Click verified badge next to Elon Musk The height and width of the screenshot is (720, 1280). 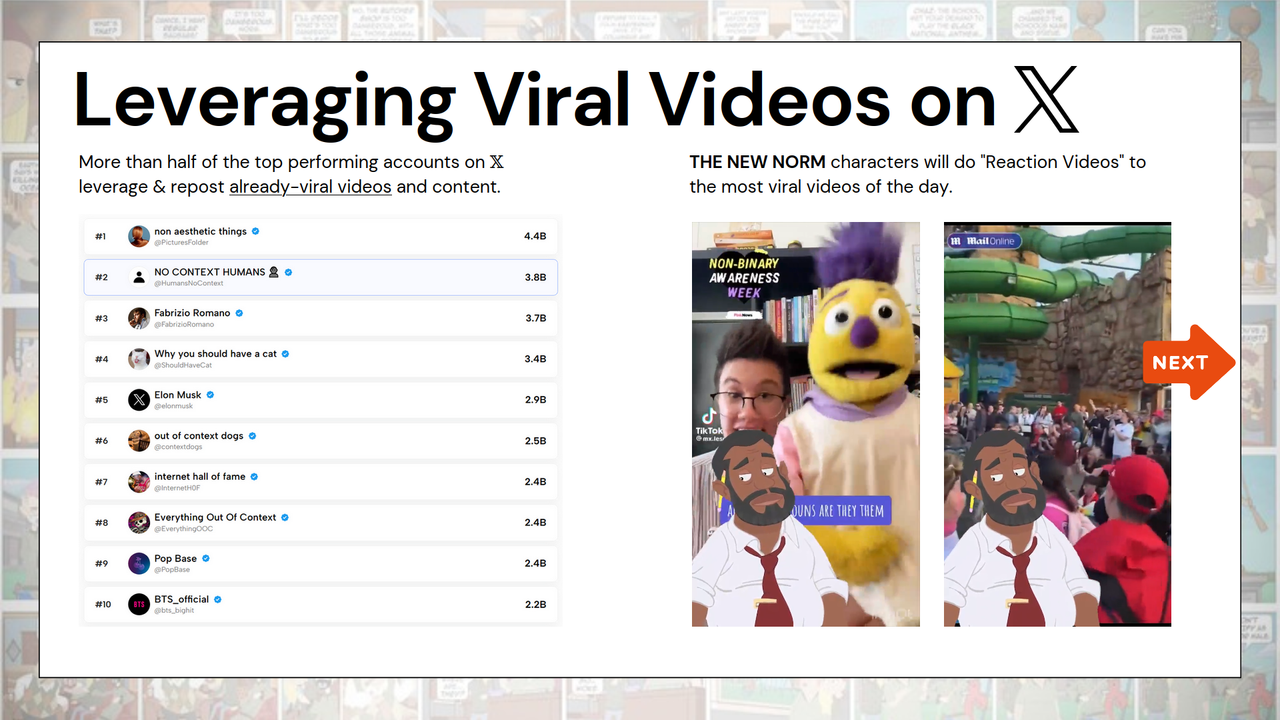(211, 395)
